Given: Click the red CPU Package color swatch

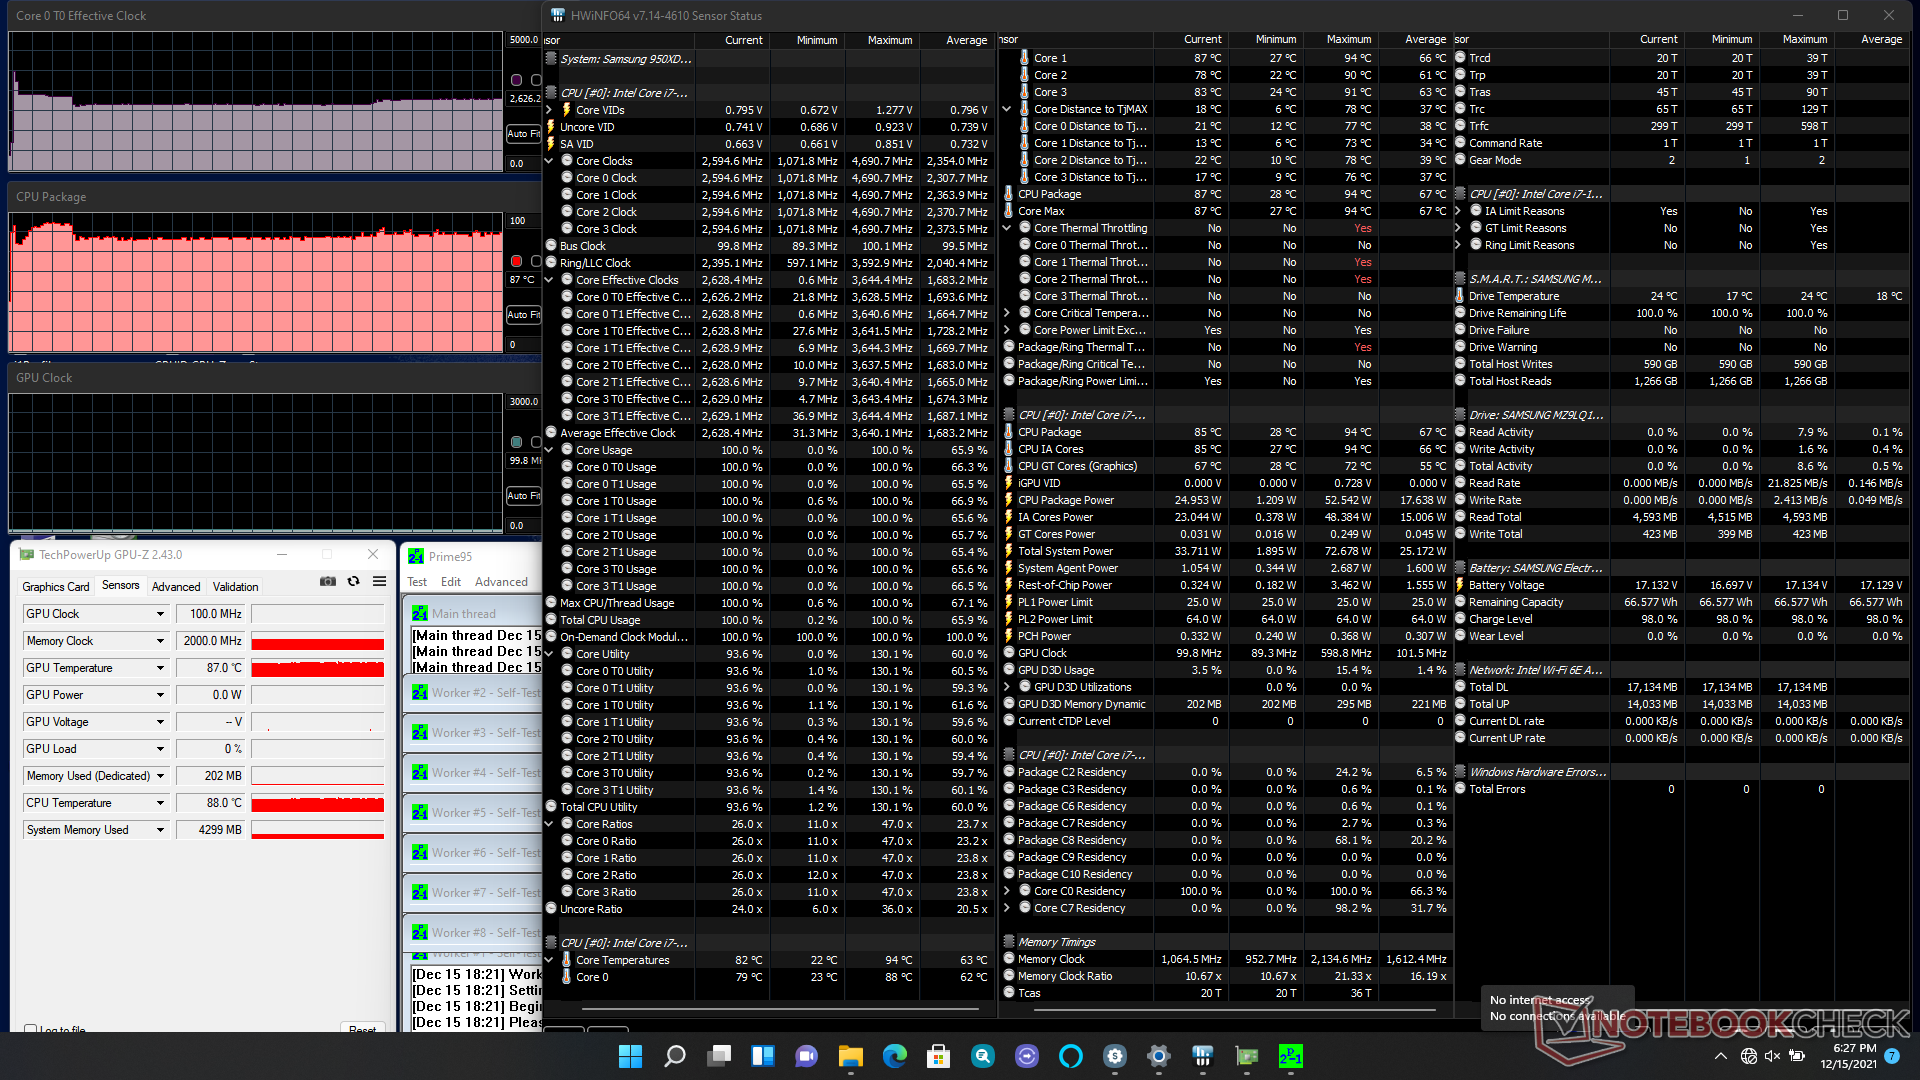Looking at the screenshot, I should tap(517, 261).
